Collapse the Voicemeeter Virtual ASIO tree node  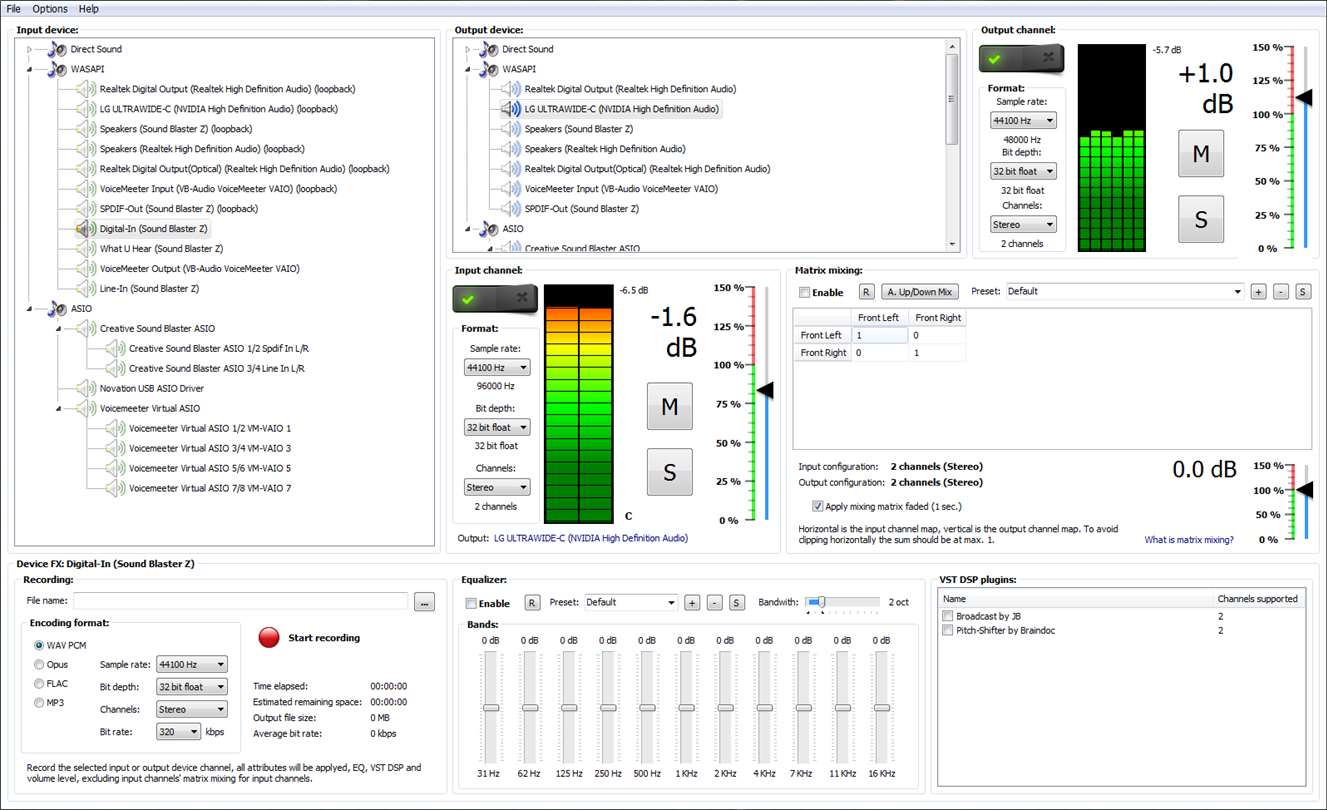(59, 409)
